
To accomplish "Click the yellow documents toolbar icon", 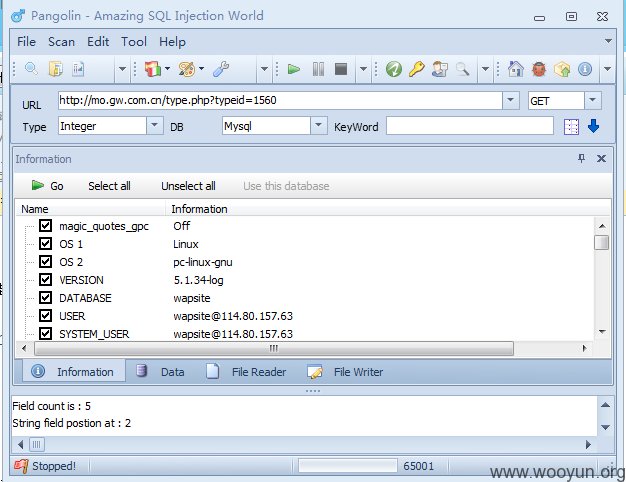I will tap(55, 69).
